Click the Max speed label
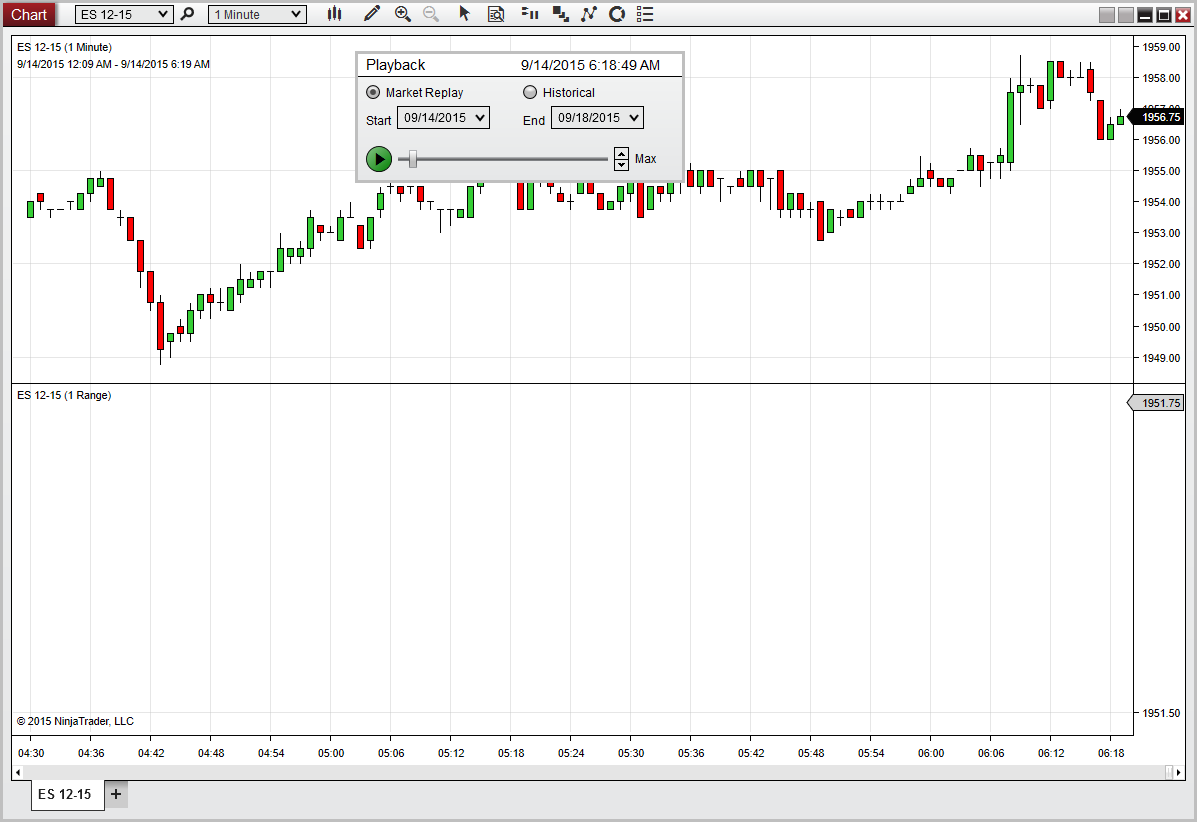 pyautogui.click(x=645, y=159)
